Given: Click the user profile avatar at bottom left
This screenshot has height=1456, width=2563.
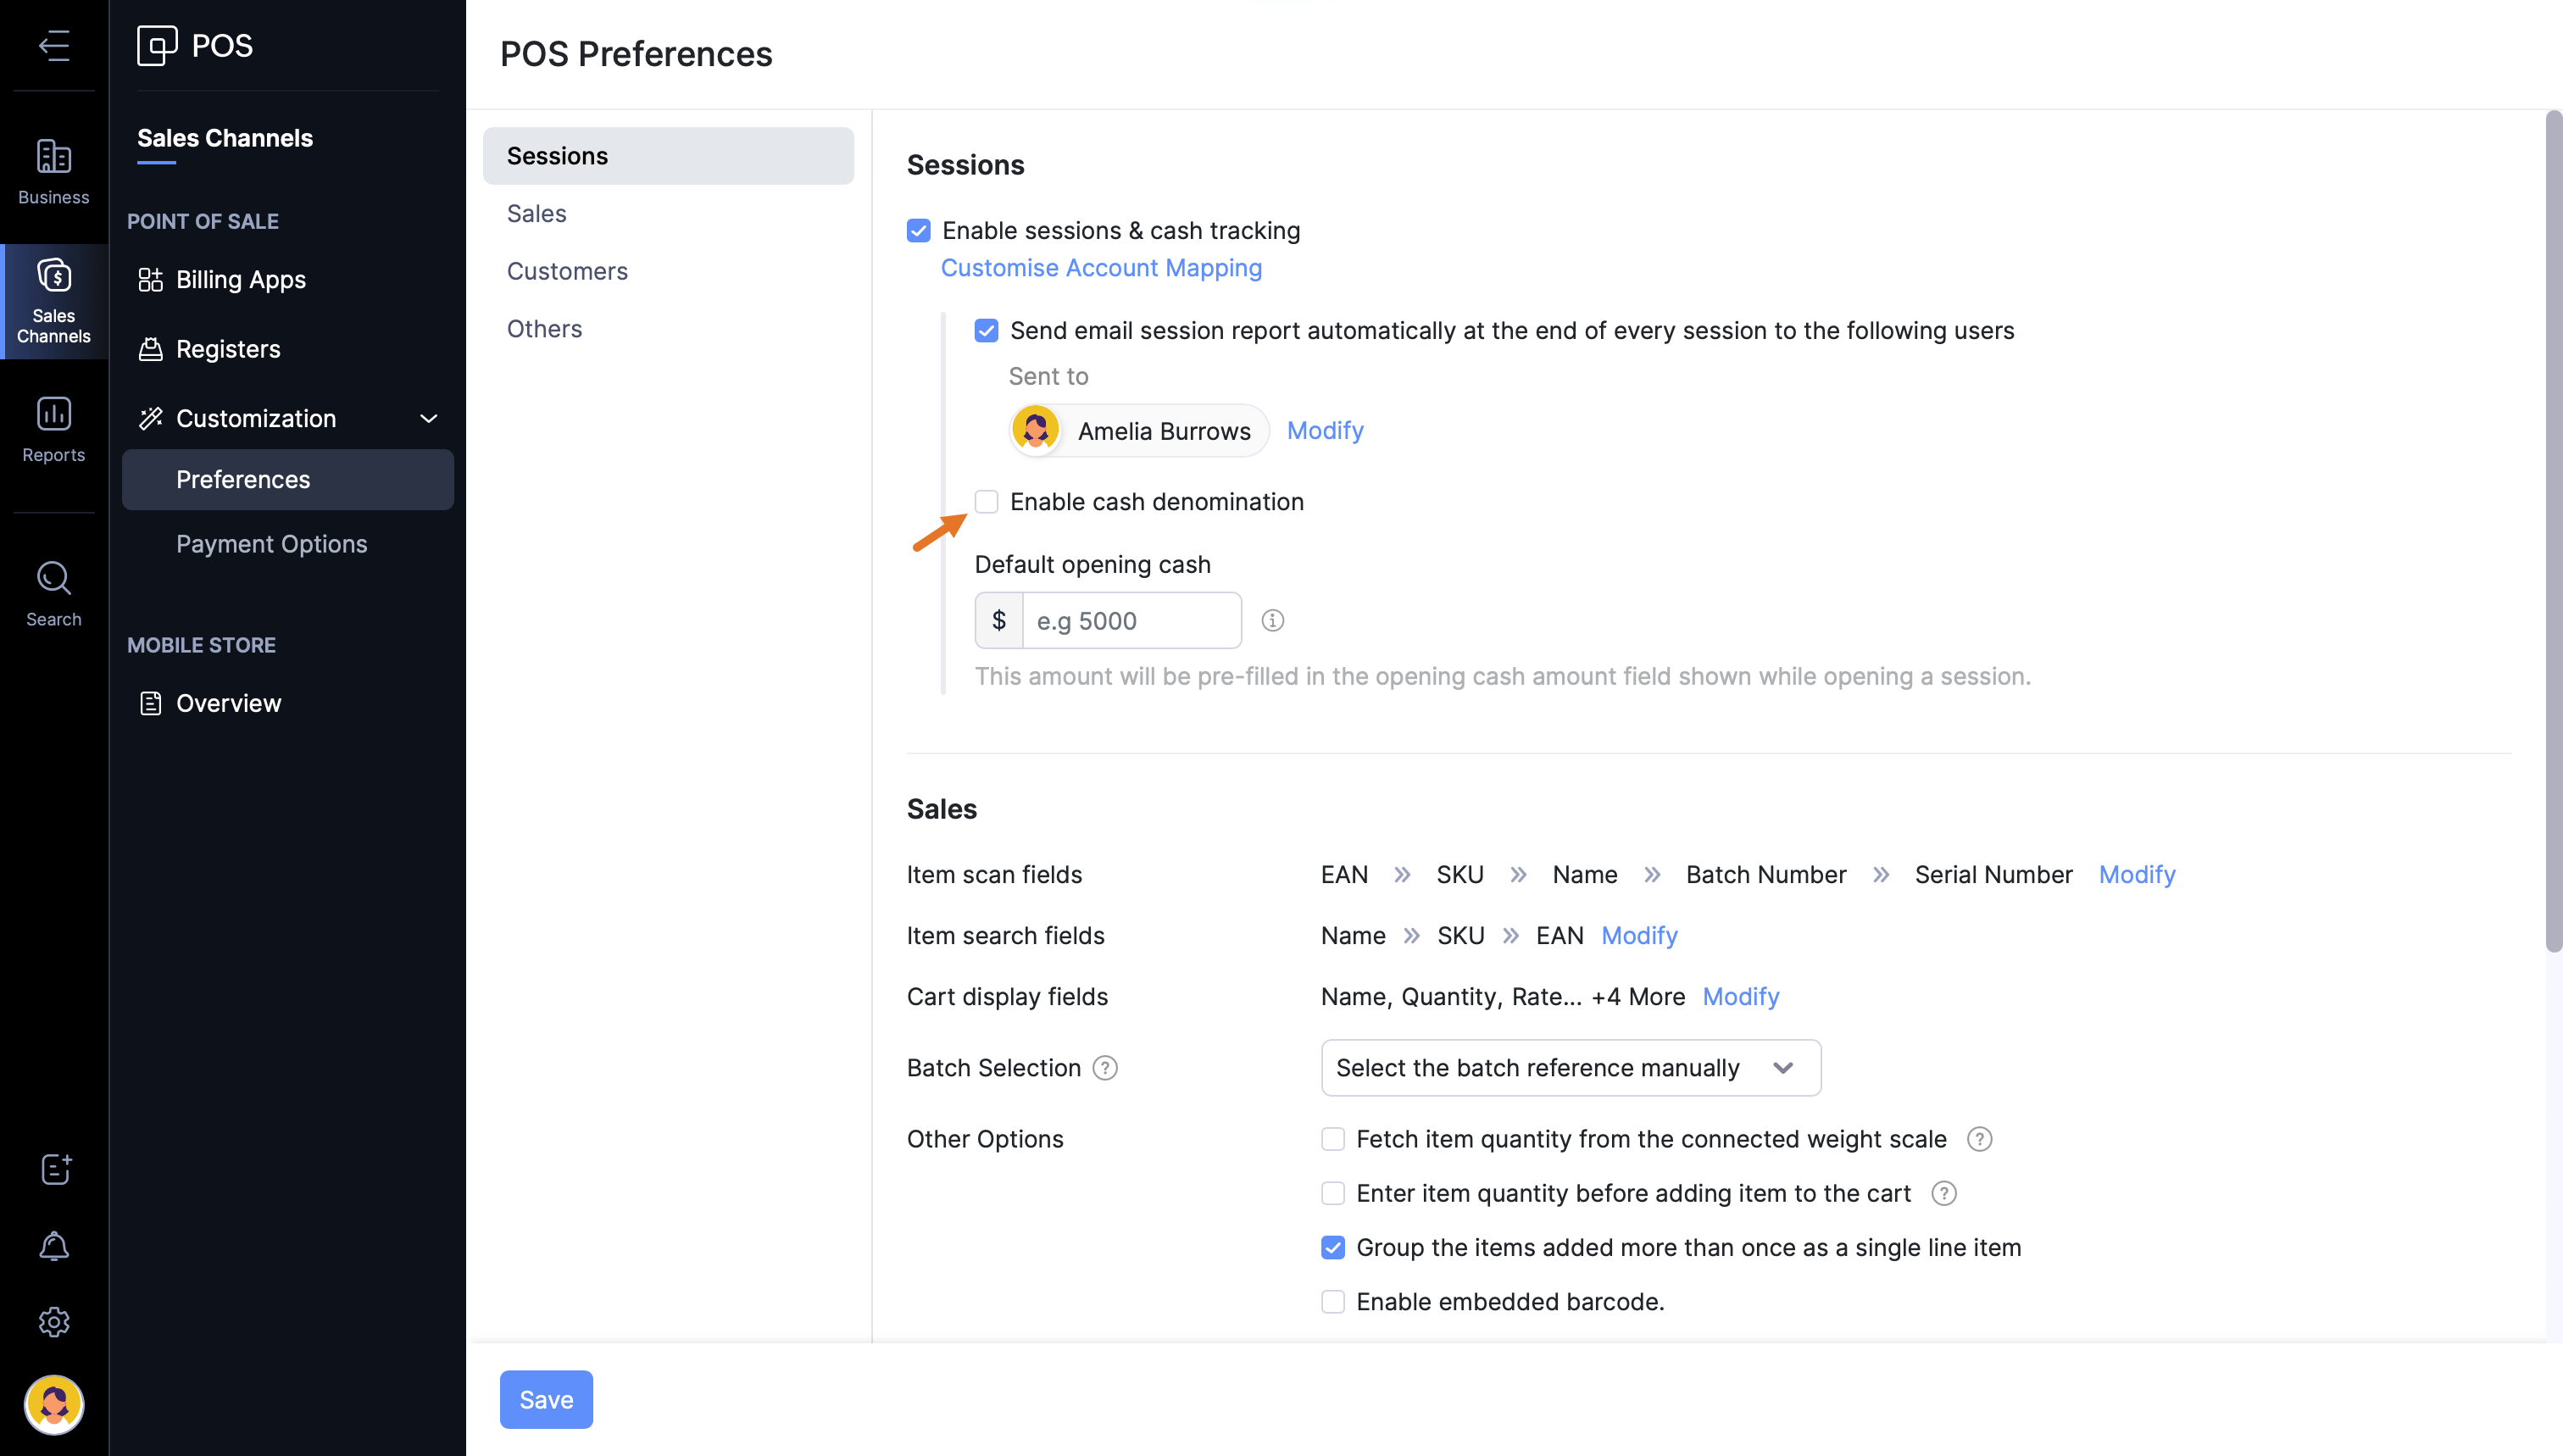Looking at the screenshot, I should point(54,1404).
